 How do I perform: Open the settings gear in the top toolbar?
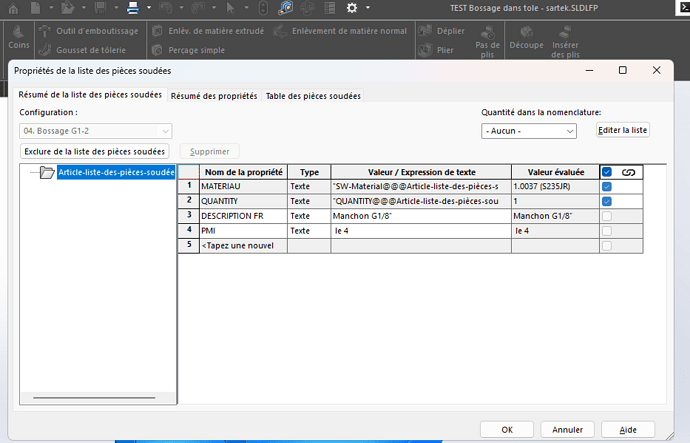(x=352, y=8)
